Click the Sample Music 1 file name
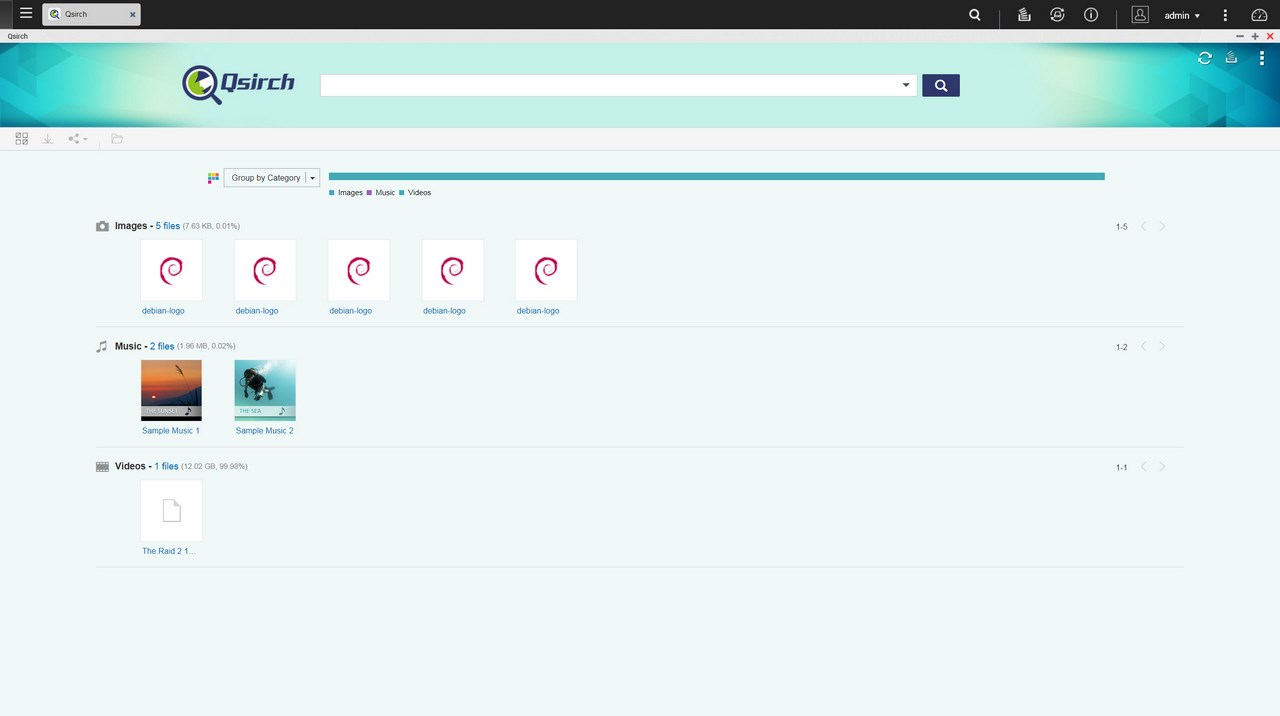This screenshot has height=716, width=1280. click(171, 431)
